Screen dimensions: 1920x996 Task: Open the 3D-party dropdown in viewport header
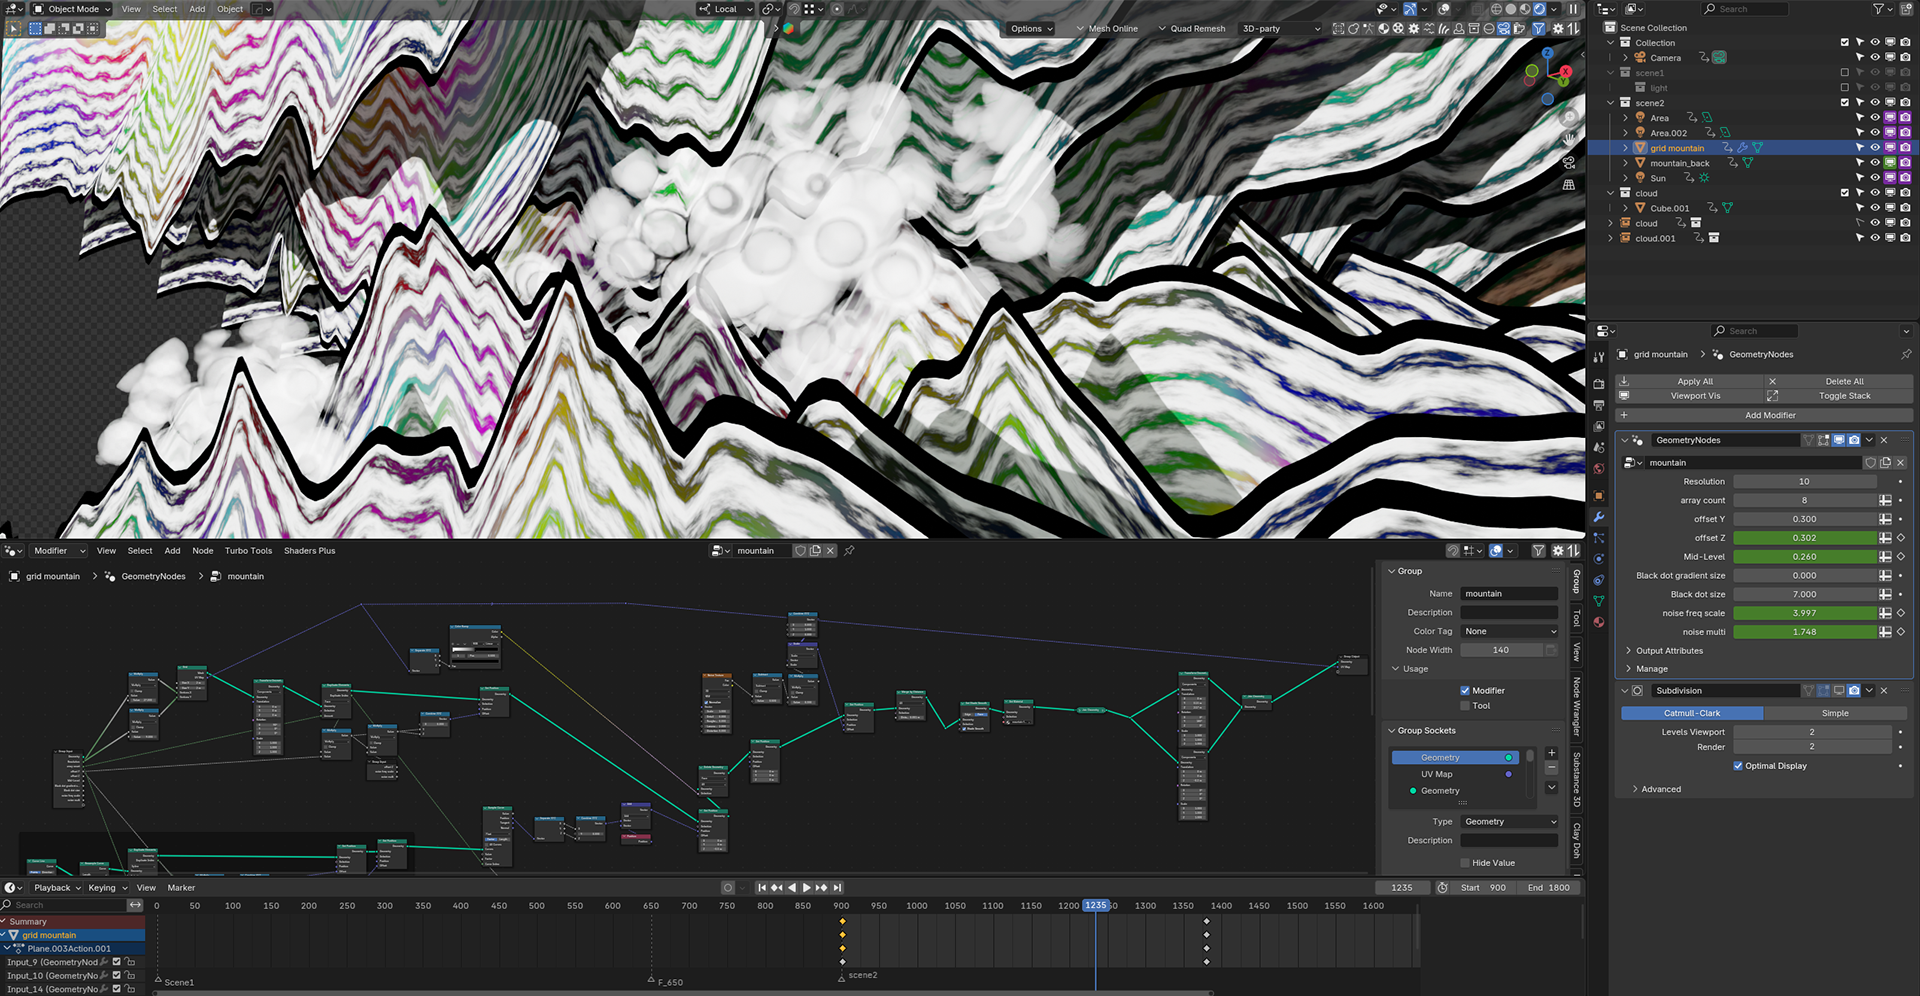tap(1280, 29)
